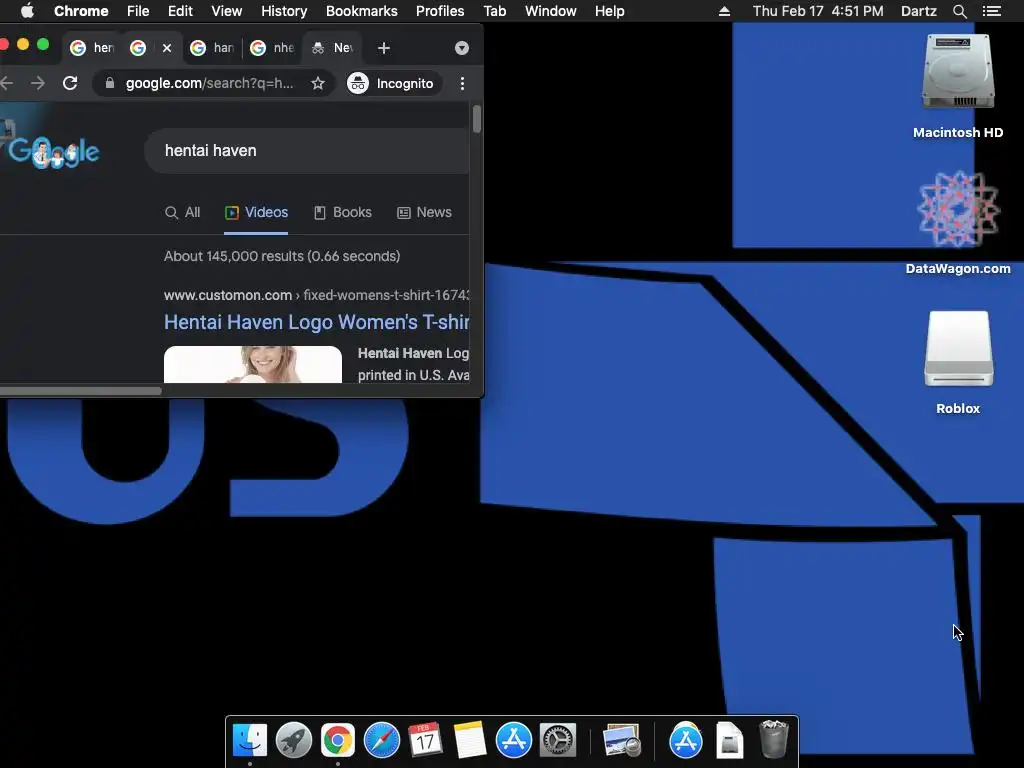The width and height of the screenshot is (1024, 768).
Task: Select the Videos search tab
Action: (x=256, y=212)
